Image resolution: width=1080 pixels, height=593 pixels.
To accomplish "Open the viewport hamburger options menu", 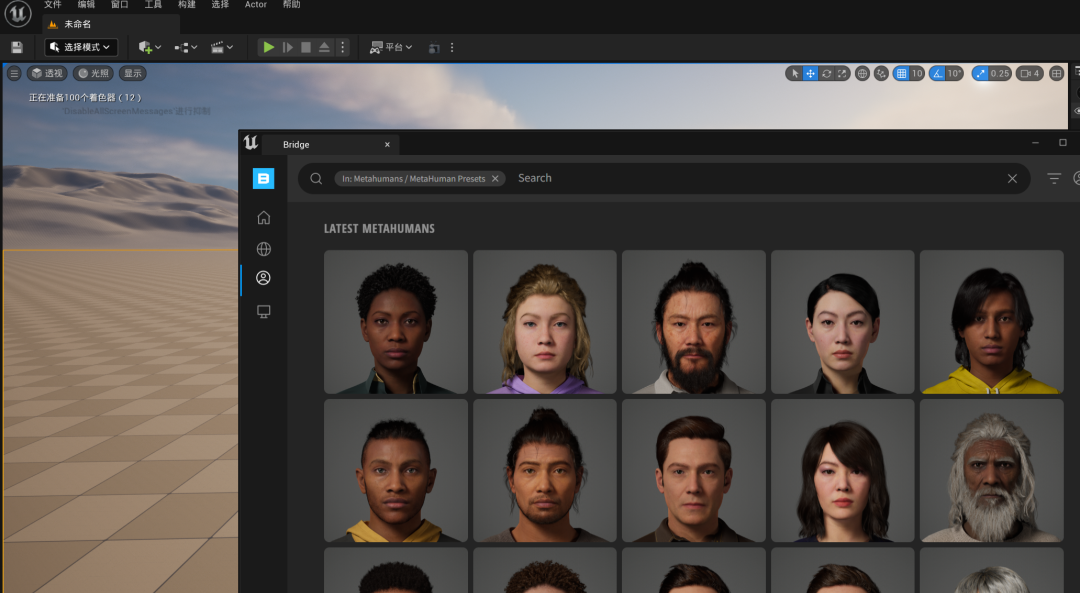I will tap(14, 73).
